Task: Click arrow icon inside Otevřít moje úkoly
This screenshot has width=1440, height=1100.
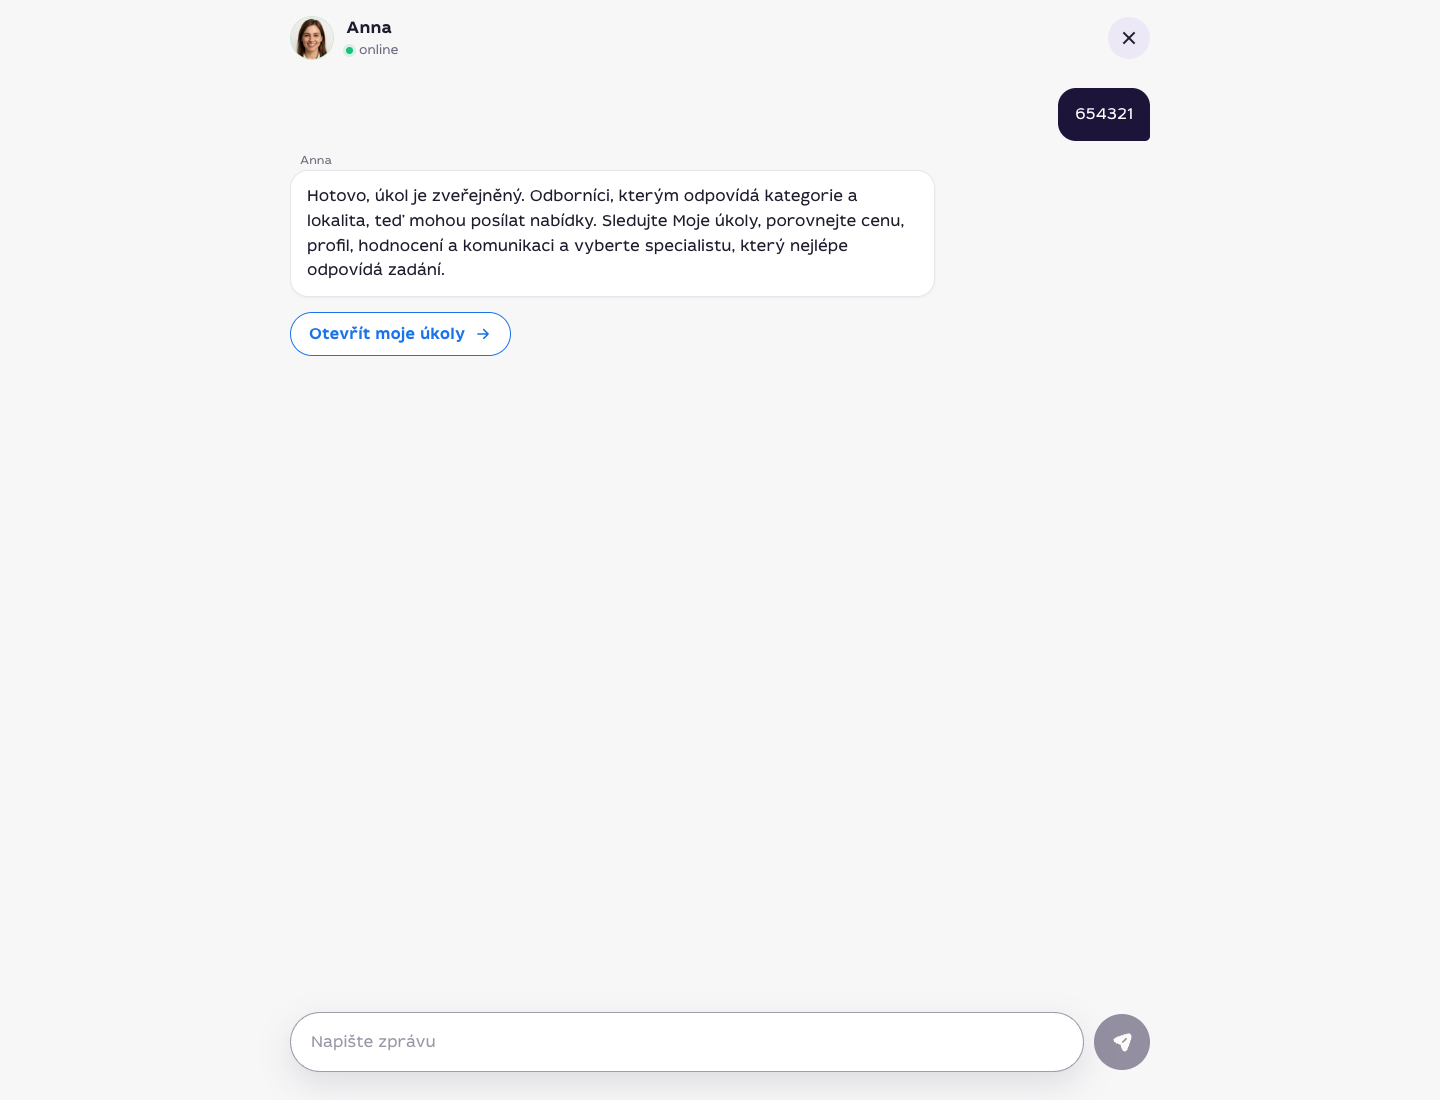Action: click(x=483, y=334)
